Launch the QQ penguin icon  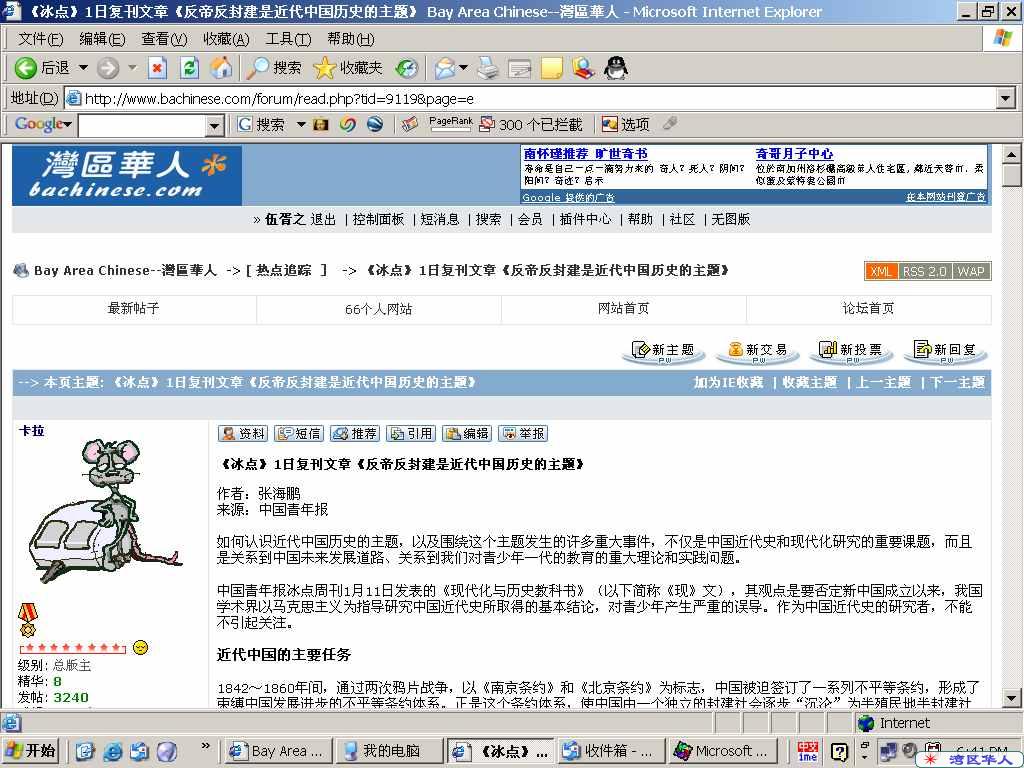pos(615,67)
